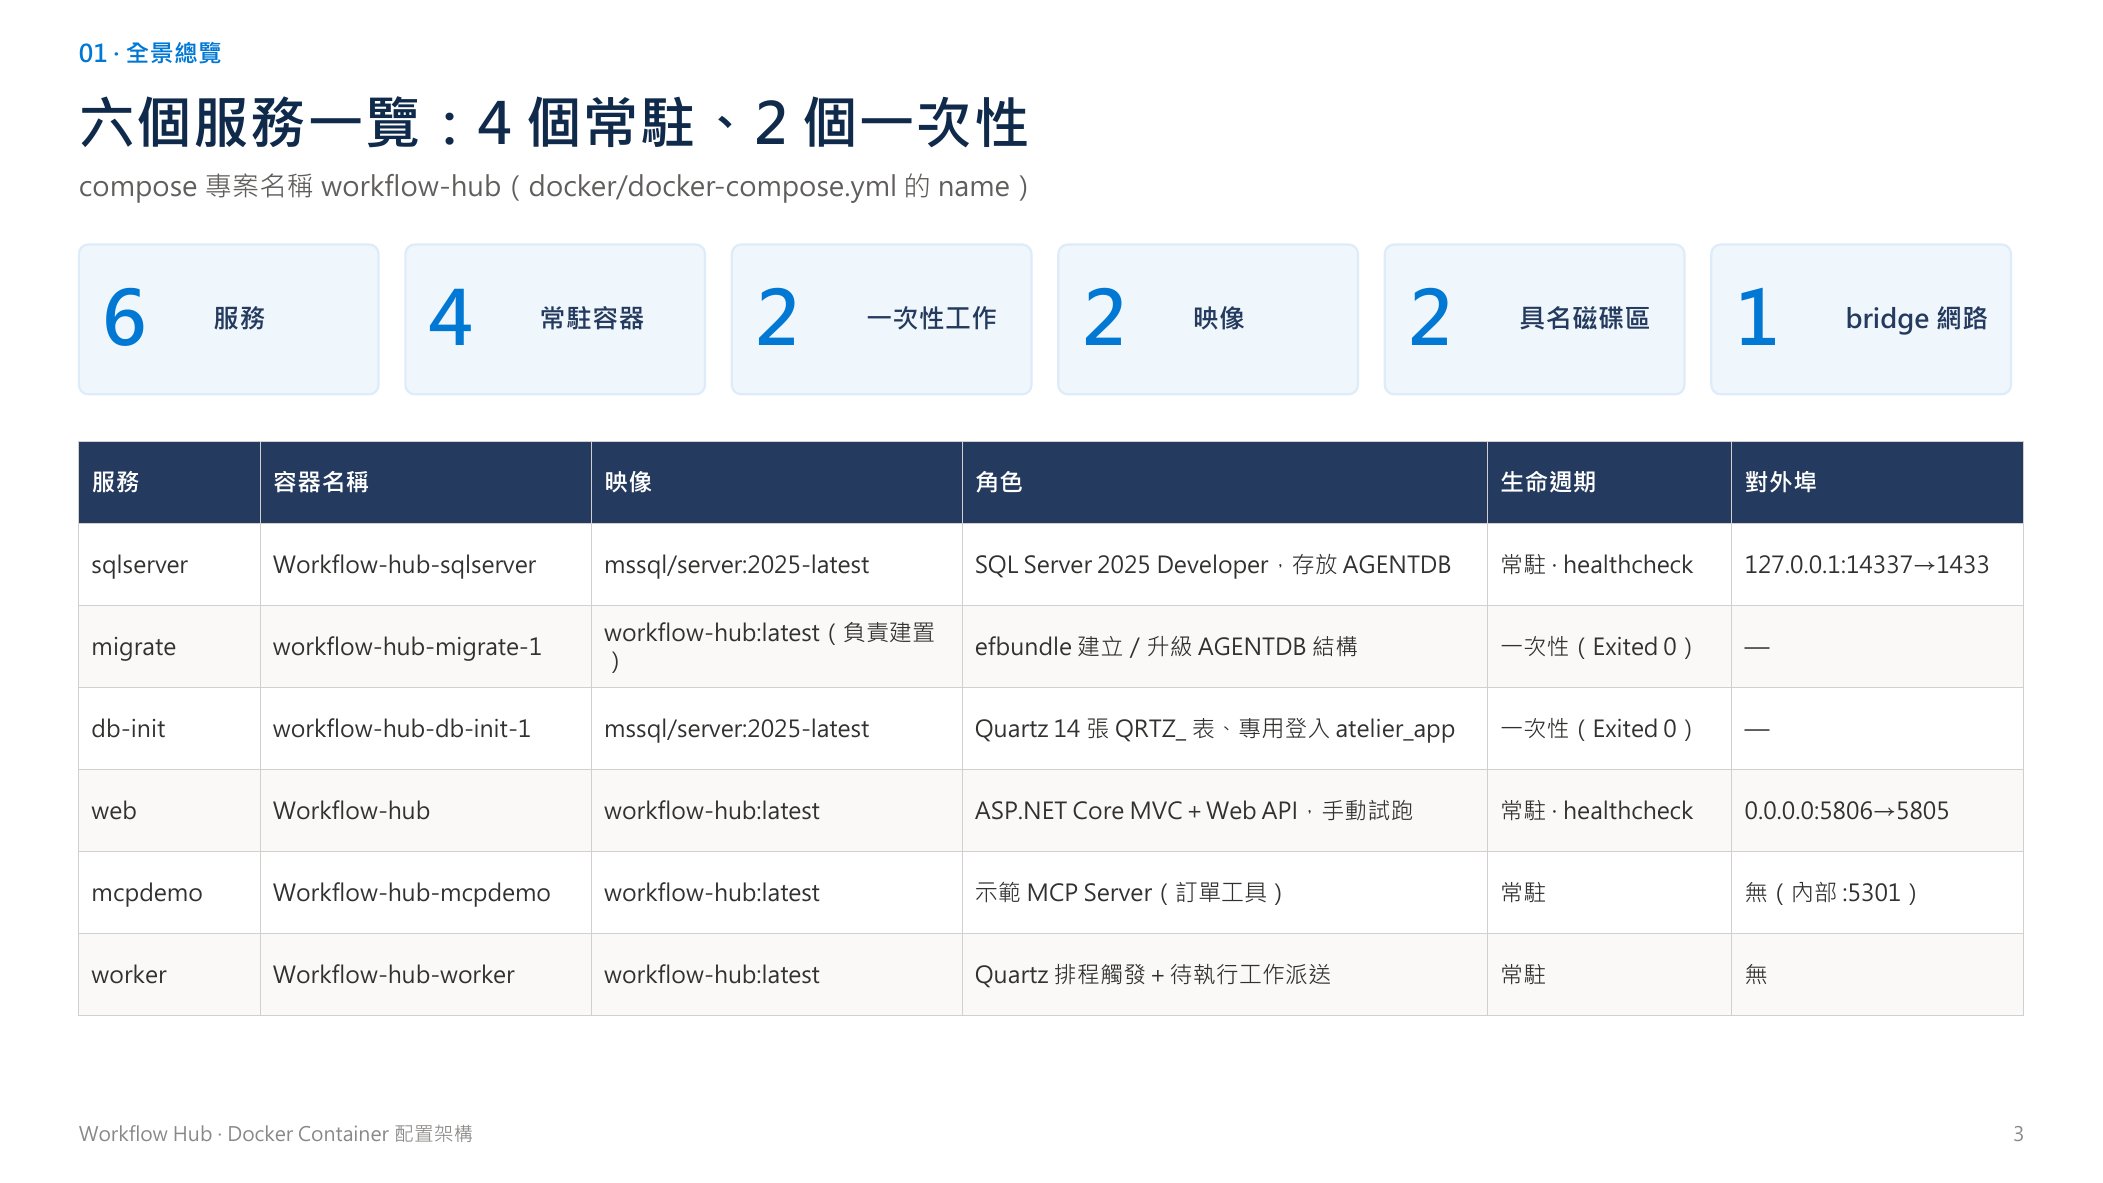Screen dimensions: 2103x1183
Task: Click the 'workflow-hub-migrate-1' cell
Action: (426, 647)
